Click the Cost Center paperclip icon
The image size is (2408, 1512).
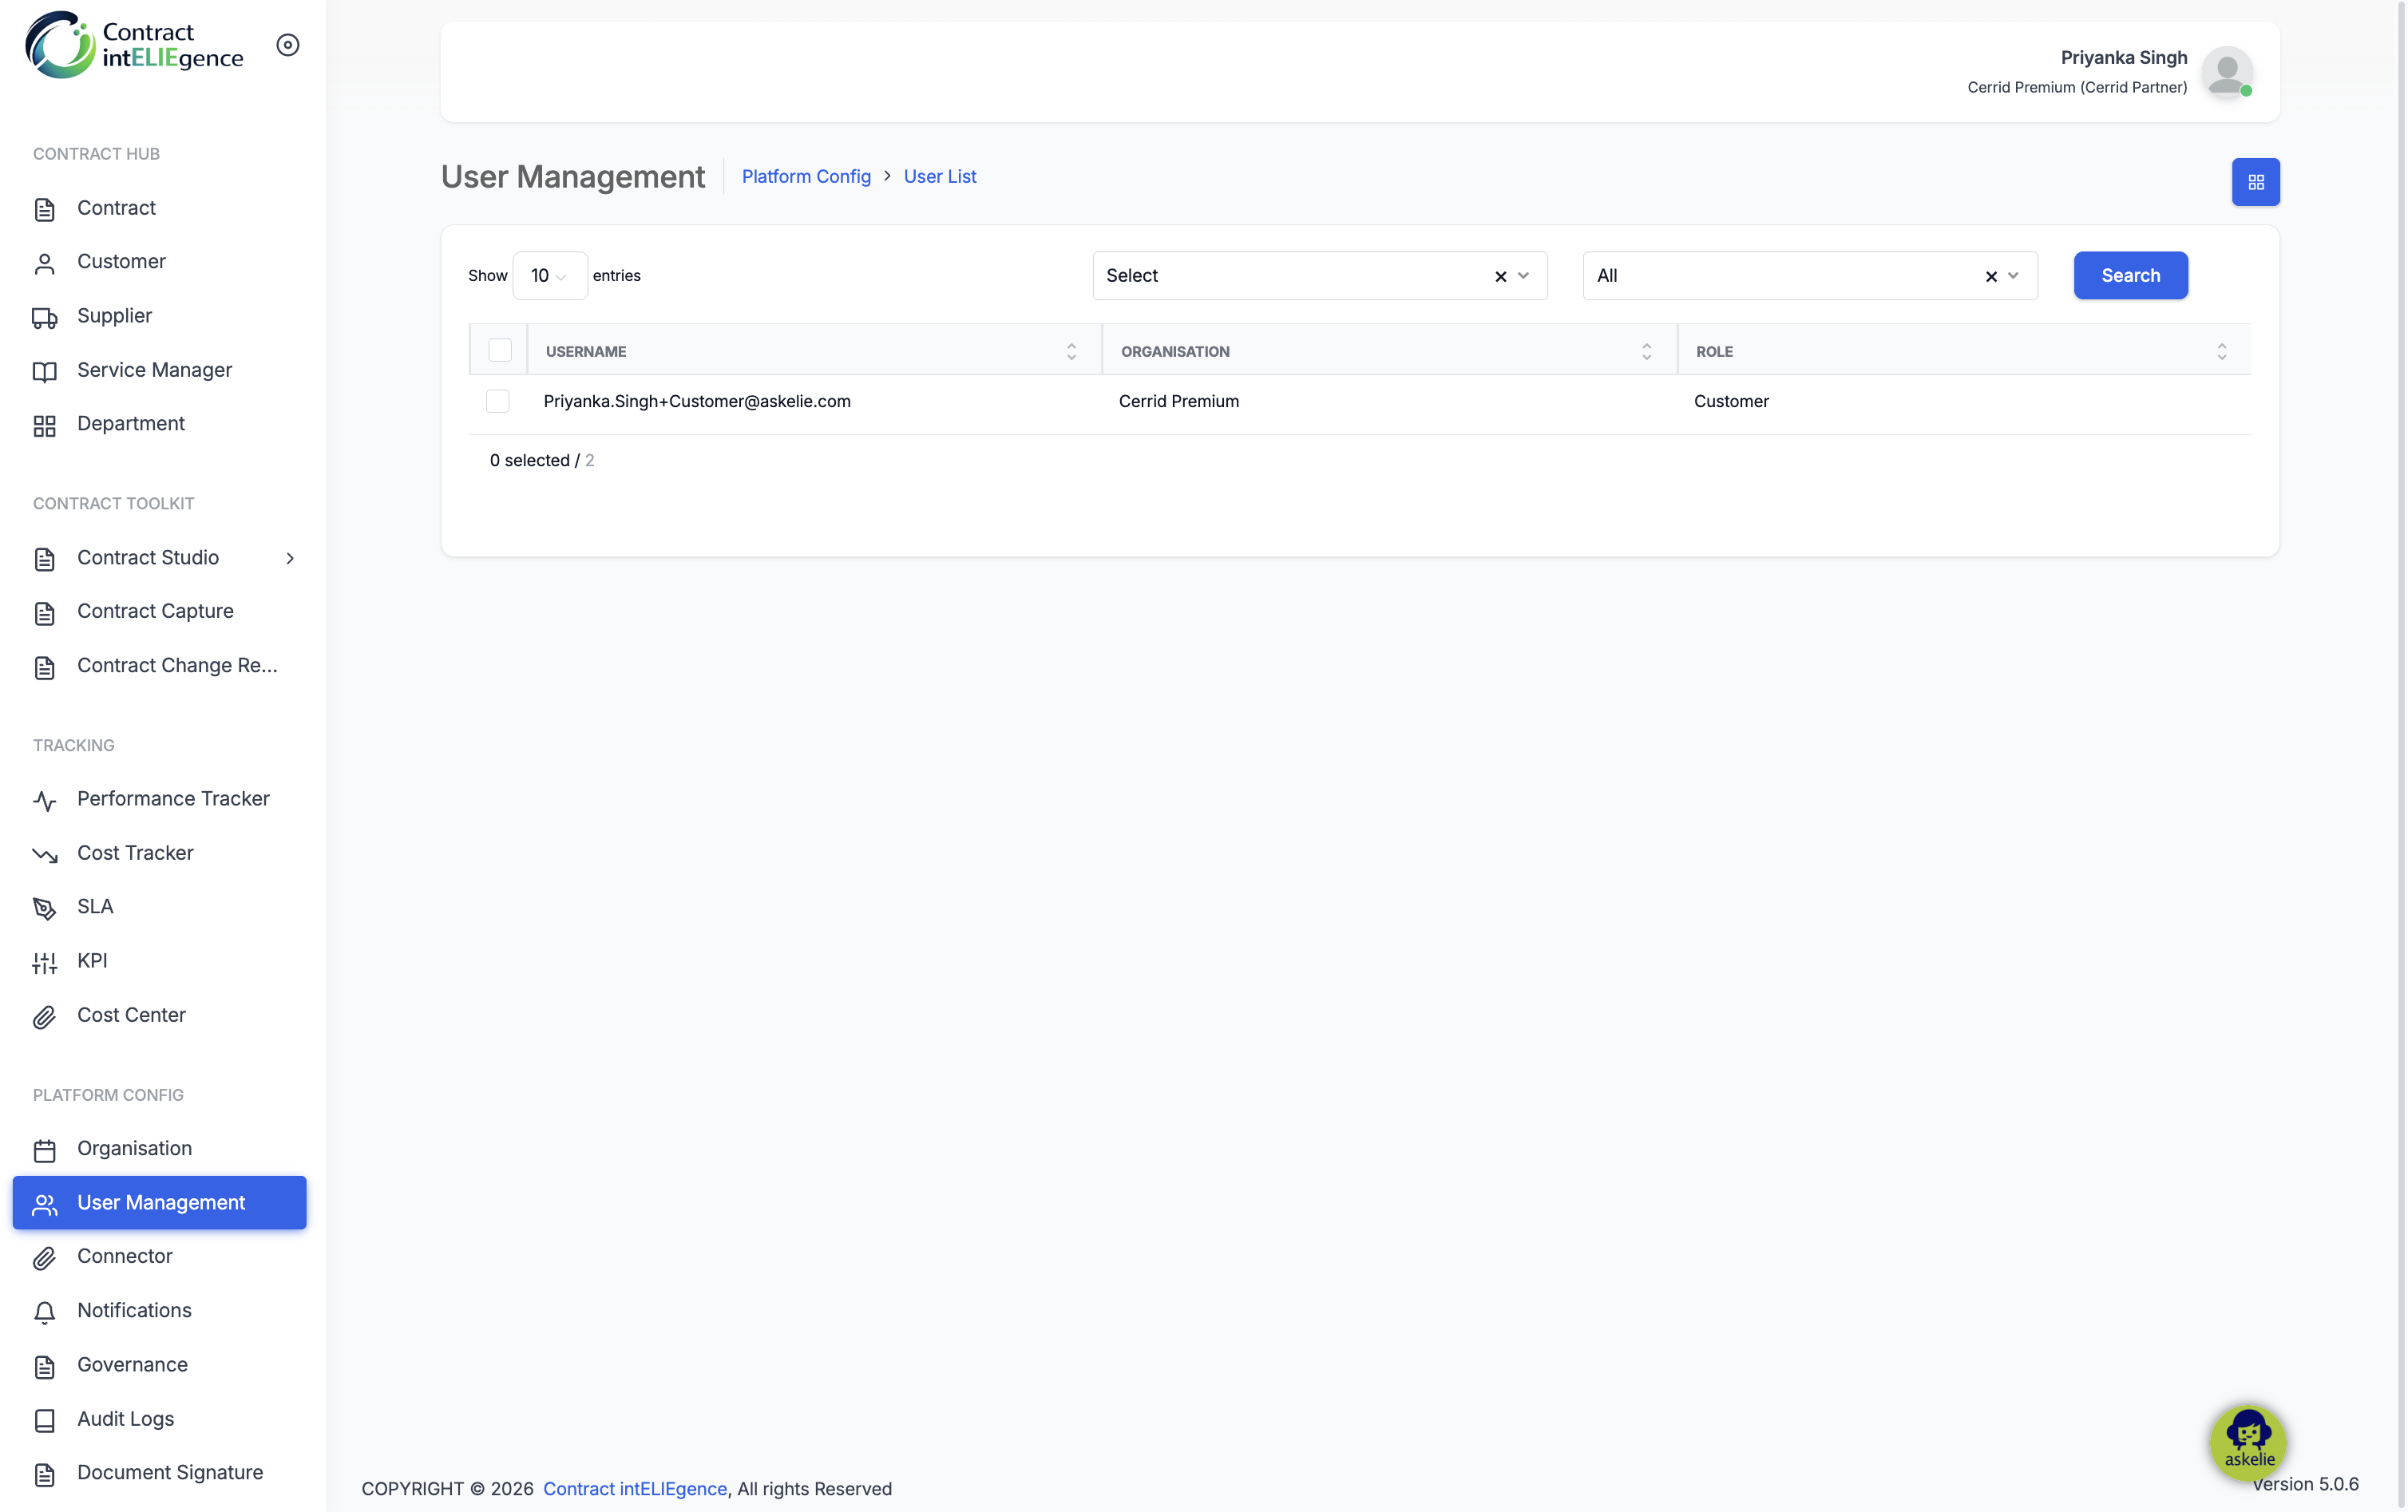pyautogui.click(x=44, y=1016)
